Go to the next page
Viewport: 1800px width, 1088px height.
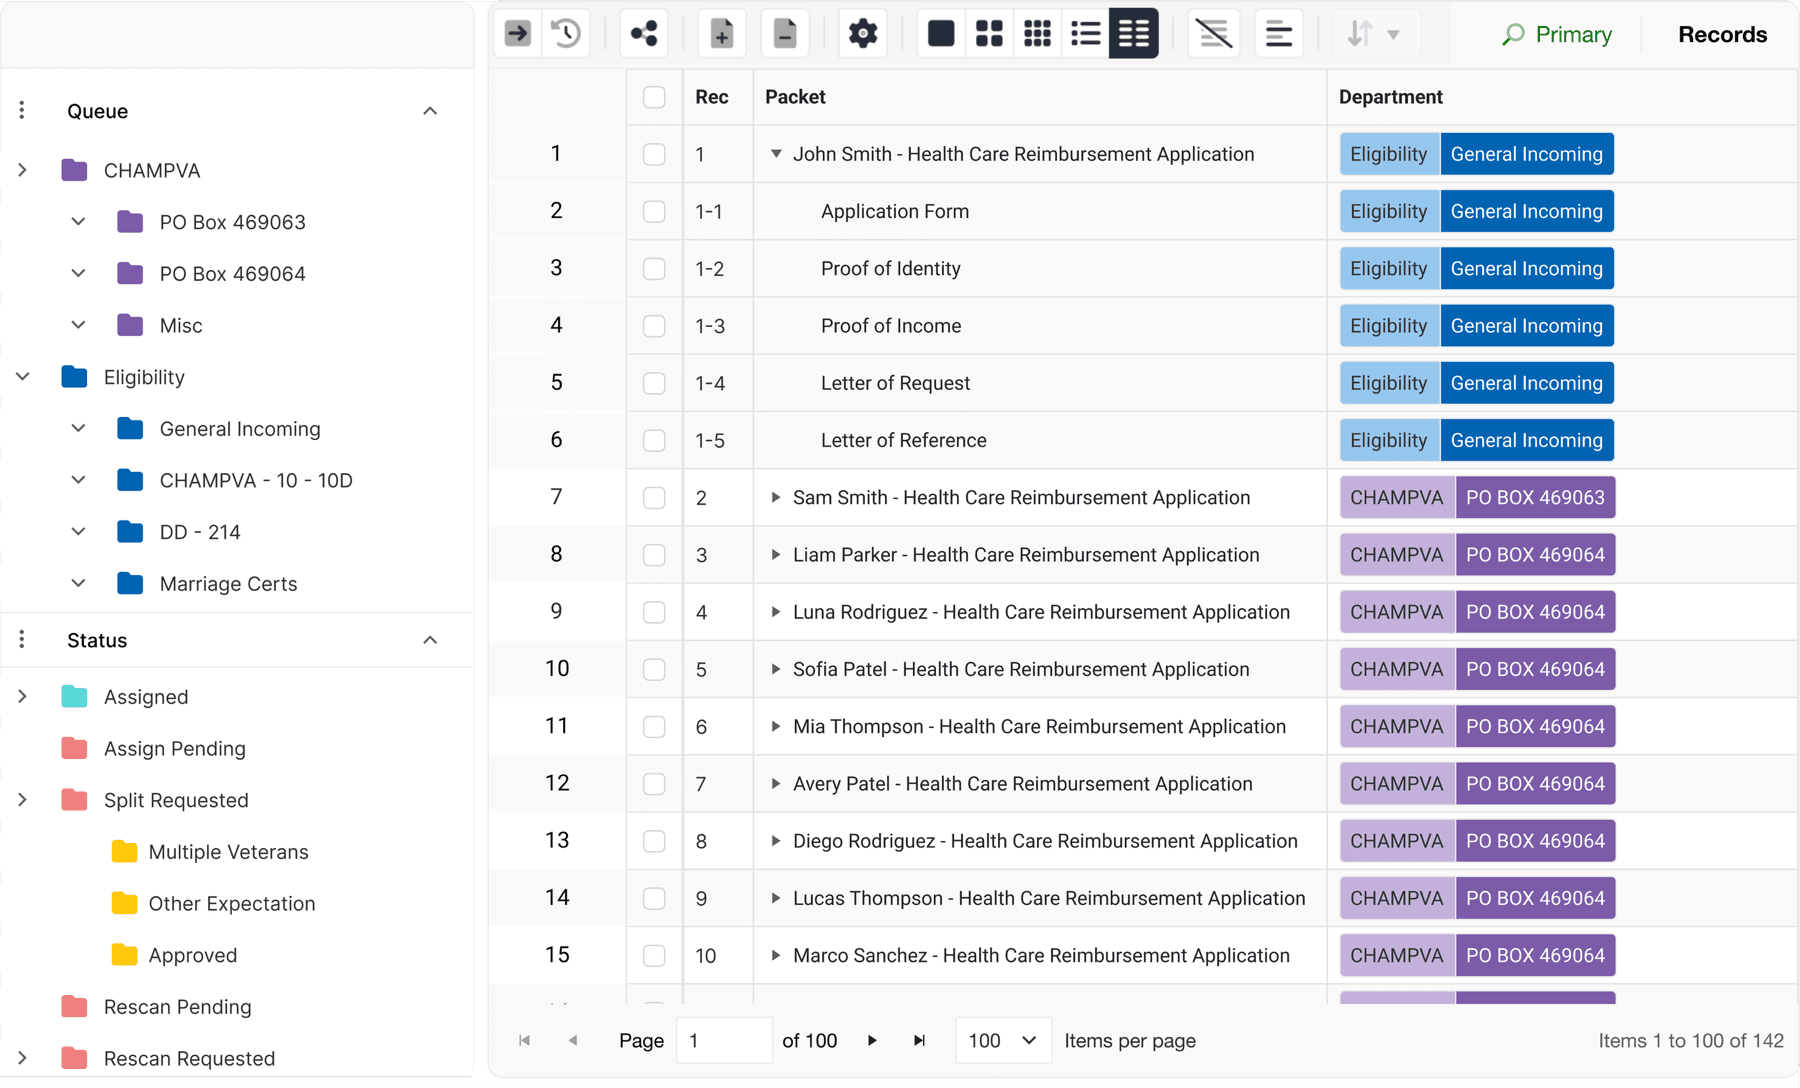[872, 1041]
